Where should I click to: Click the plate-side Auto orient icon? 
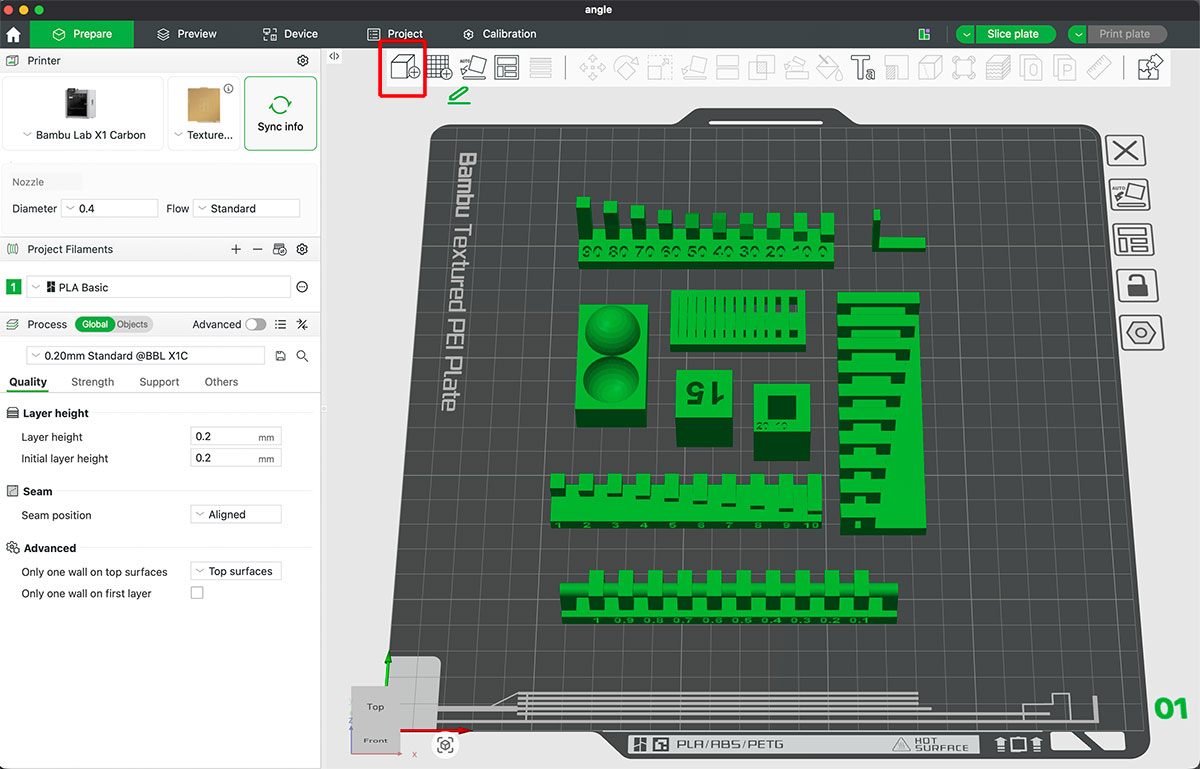[x=1130, y=194]
